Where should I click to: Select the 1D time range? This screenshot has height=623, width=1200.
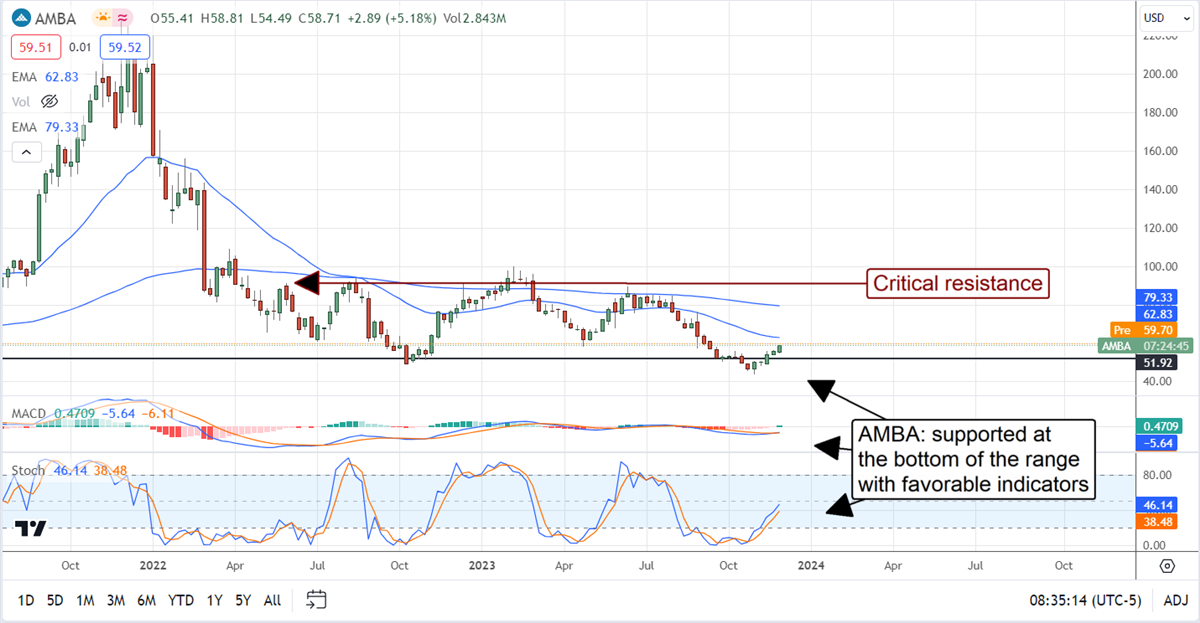[26, 600]
